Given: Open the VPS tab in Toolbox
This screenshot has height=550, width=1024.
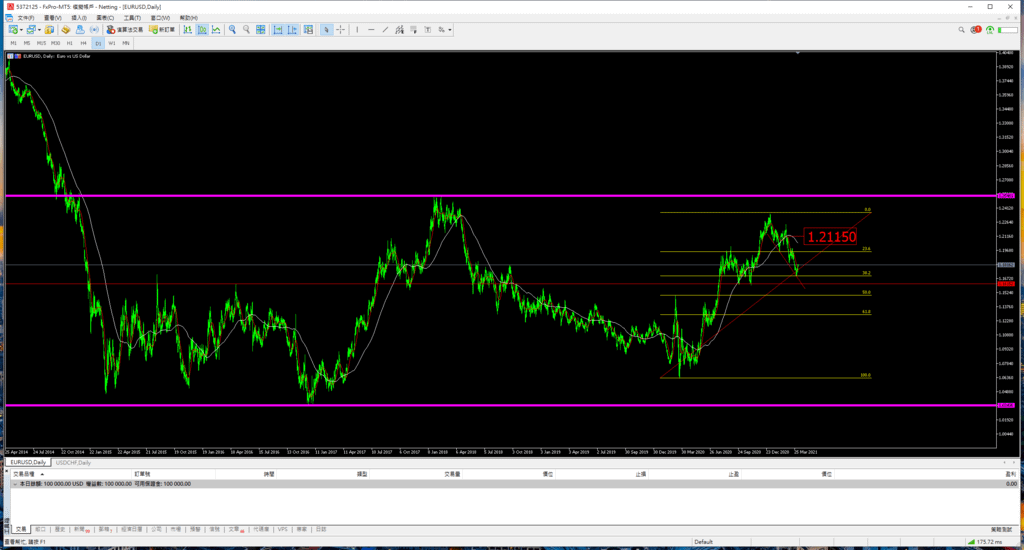Looking at the screenshot, I should [282, 529].
